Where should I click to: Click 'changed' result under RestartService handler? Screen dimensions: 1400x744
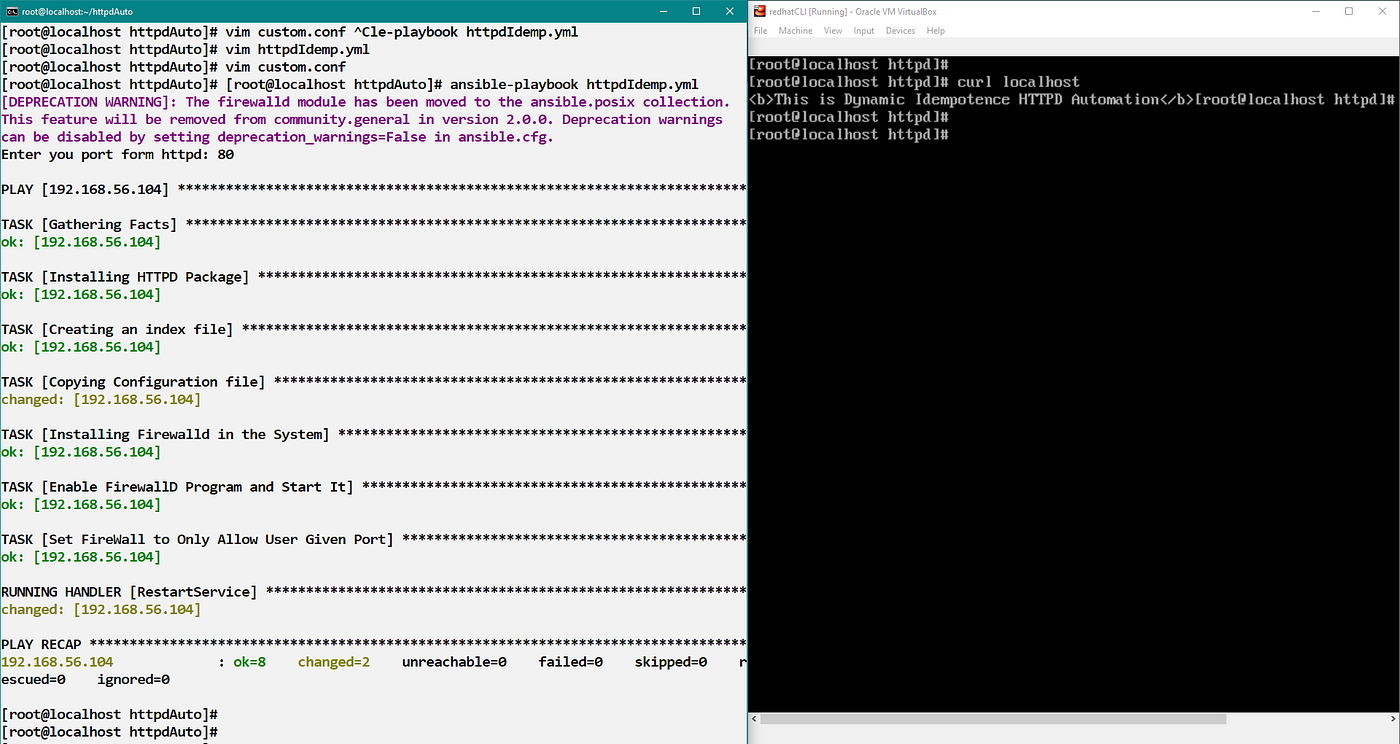pyautogui.click(x=100, y=609)
